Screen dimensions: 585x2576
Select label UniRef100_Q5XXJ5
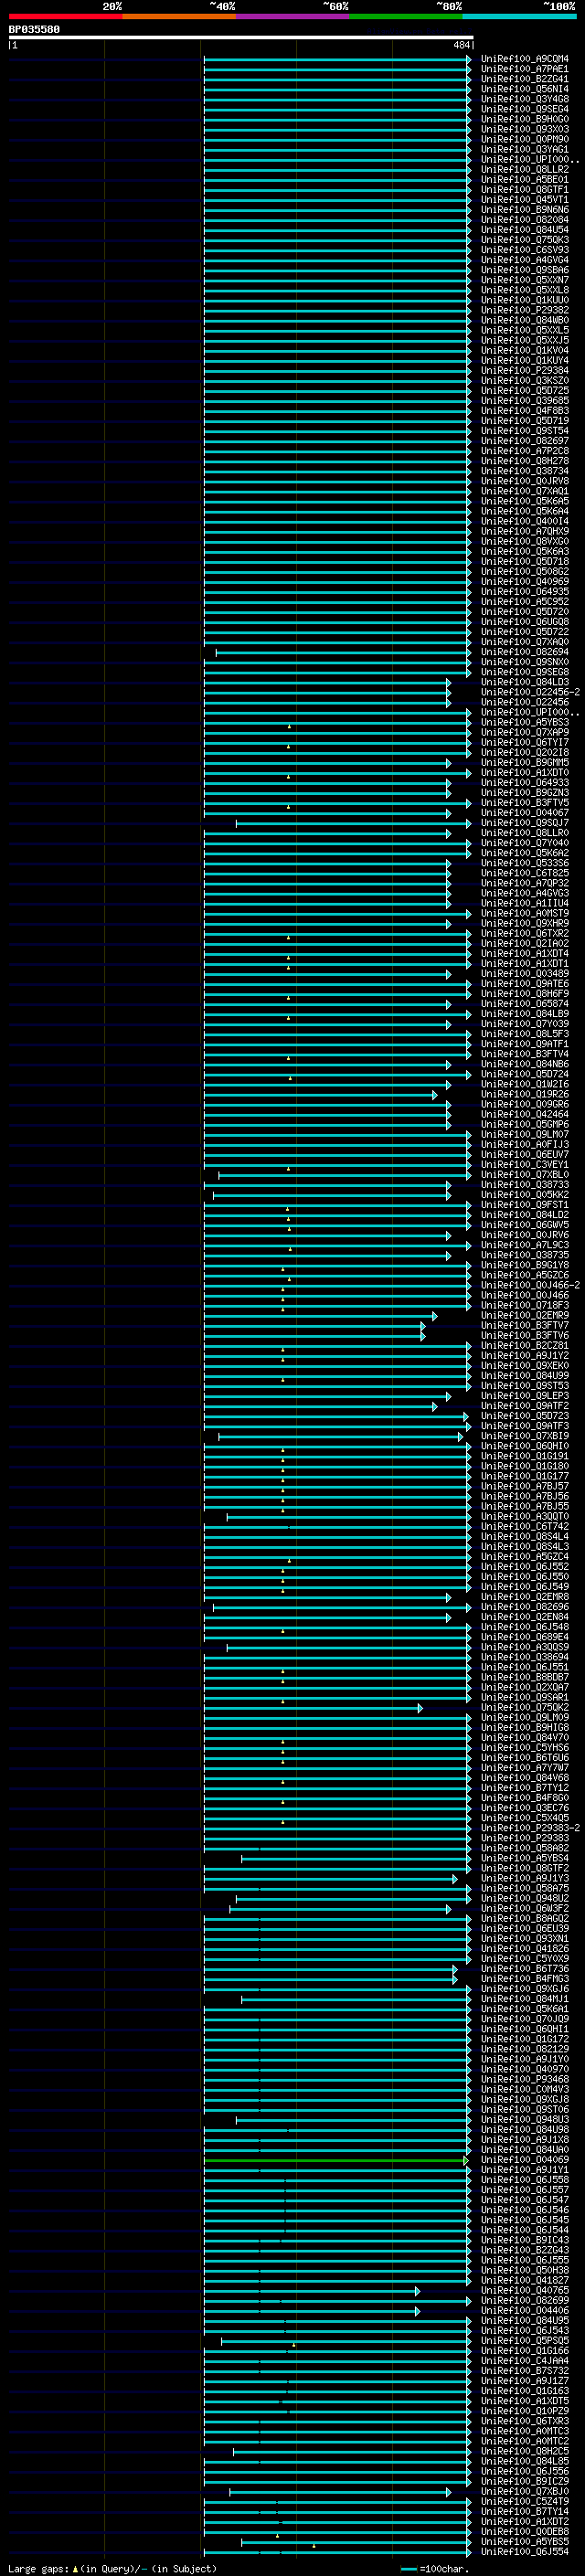click(x=524, y=340)
